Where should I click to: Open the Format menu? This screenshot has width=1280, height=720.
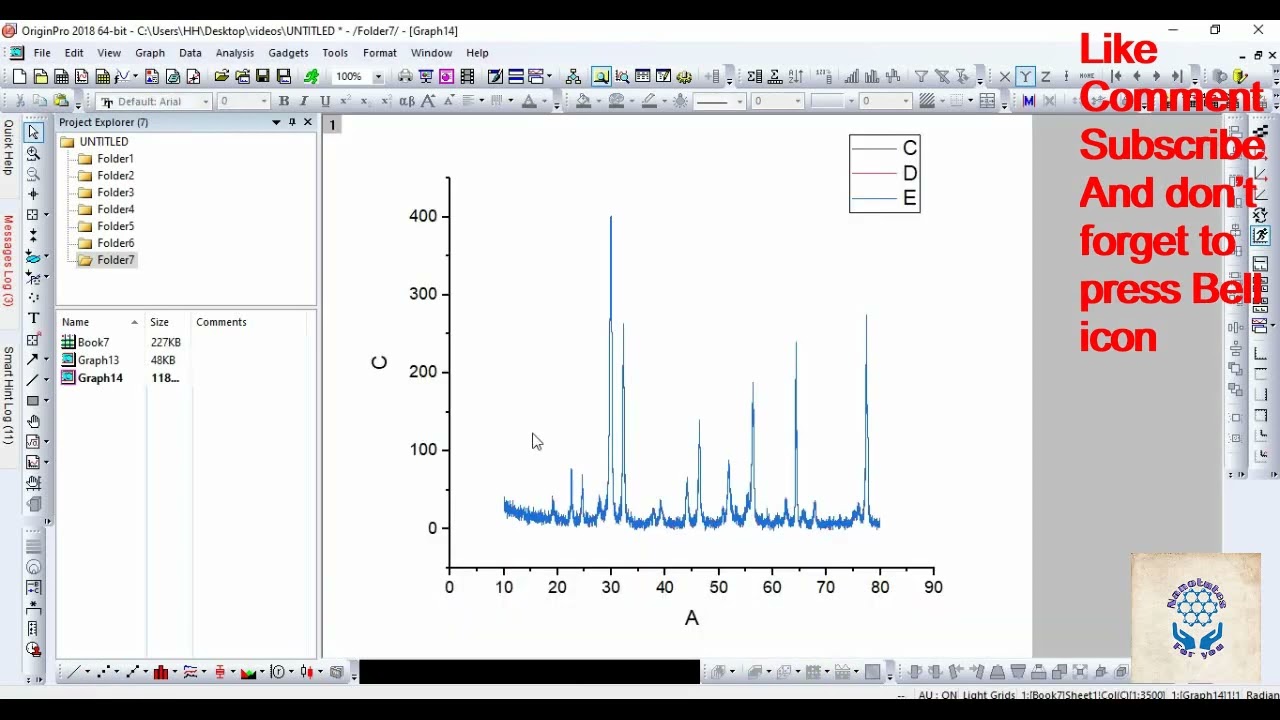click(380, 53)
